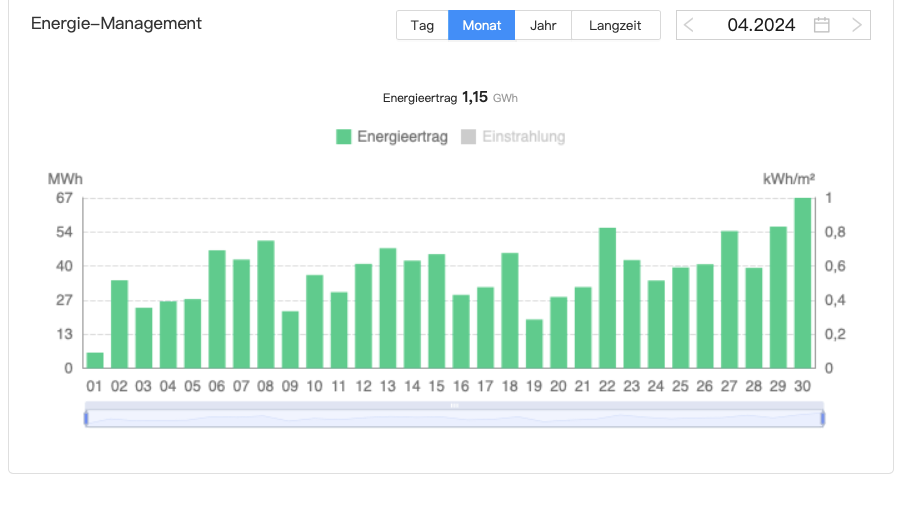Click the Energie-Management heading

click(116, 23)
